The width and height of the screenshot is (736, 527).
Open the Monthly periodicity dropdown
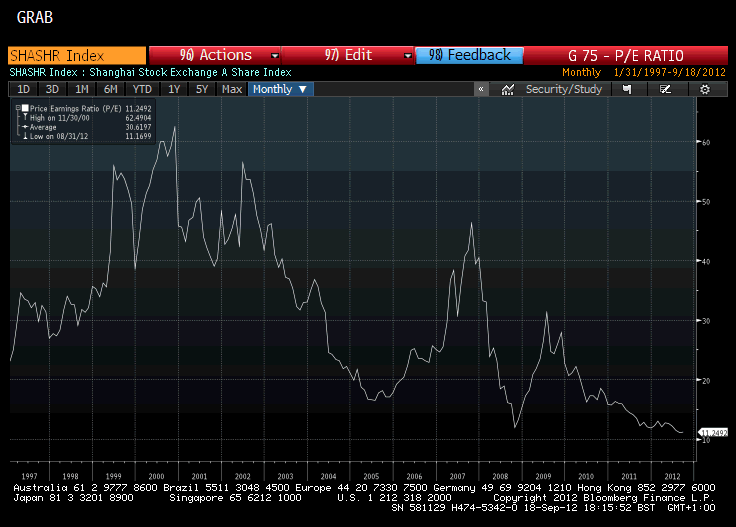(x=280, y=89)
